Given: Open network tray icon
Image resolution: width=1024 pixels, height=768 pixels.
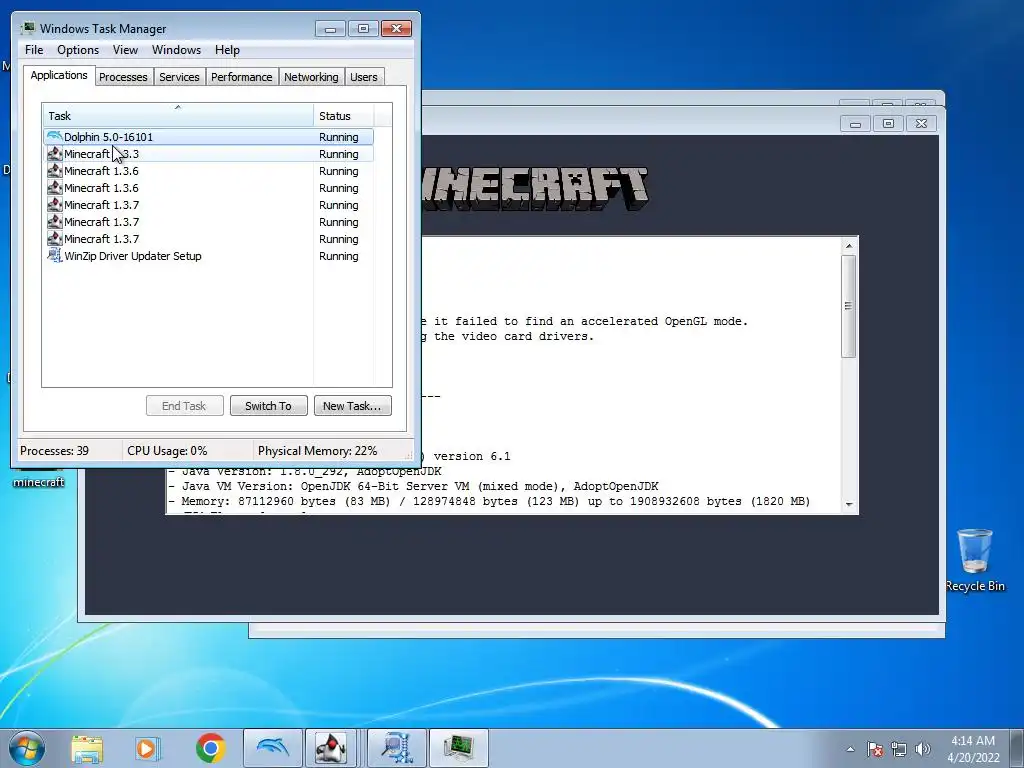Looking at the screenshot, I should pos(899,749).
